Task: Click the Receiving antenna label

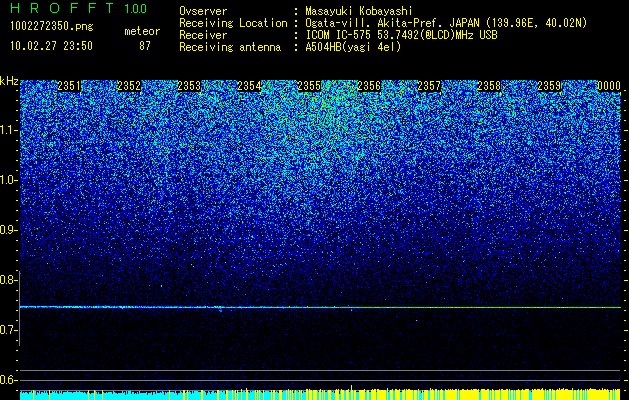Action: point(230,47)
